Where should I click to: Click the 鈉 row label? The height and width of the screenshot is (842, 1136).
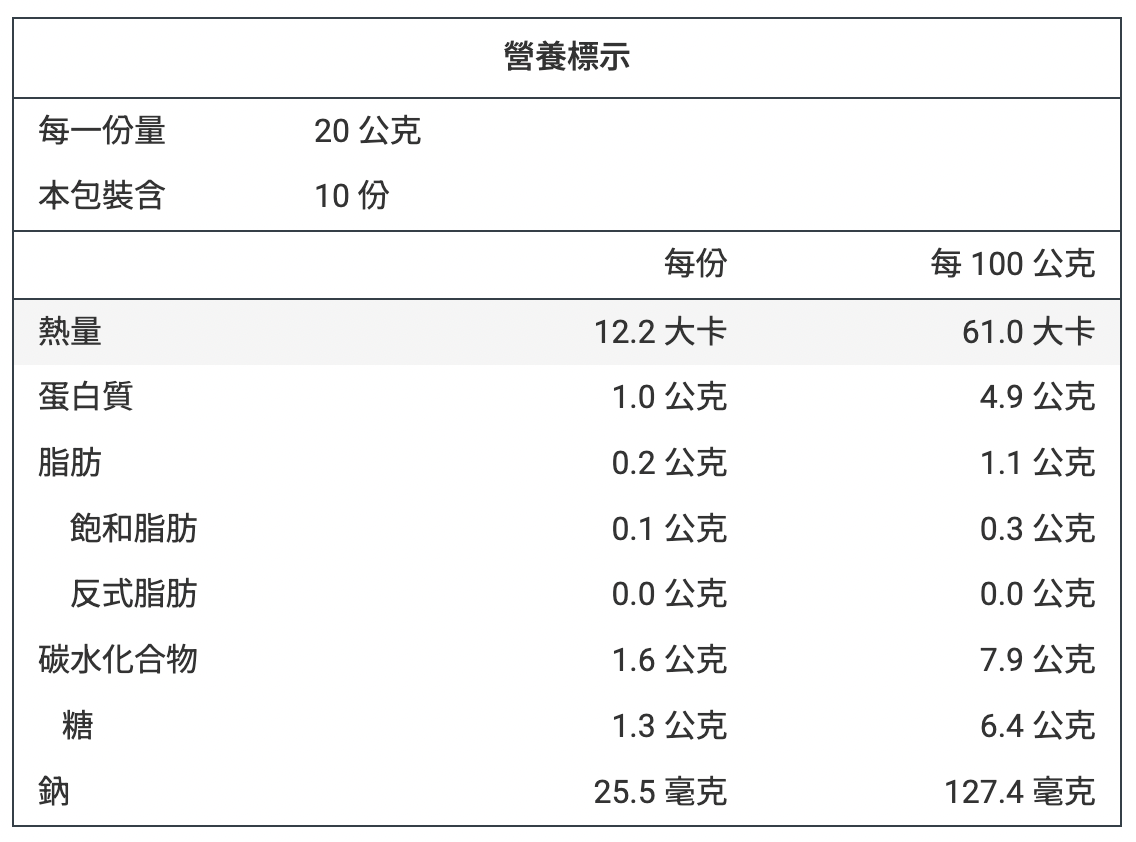coord(54,793)
